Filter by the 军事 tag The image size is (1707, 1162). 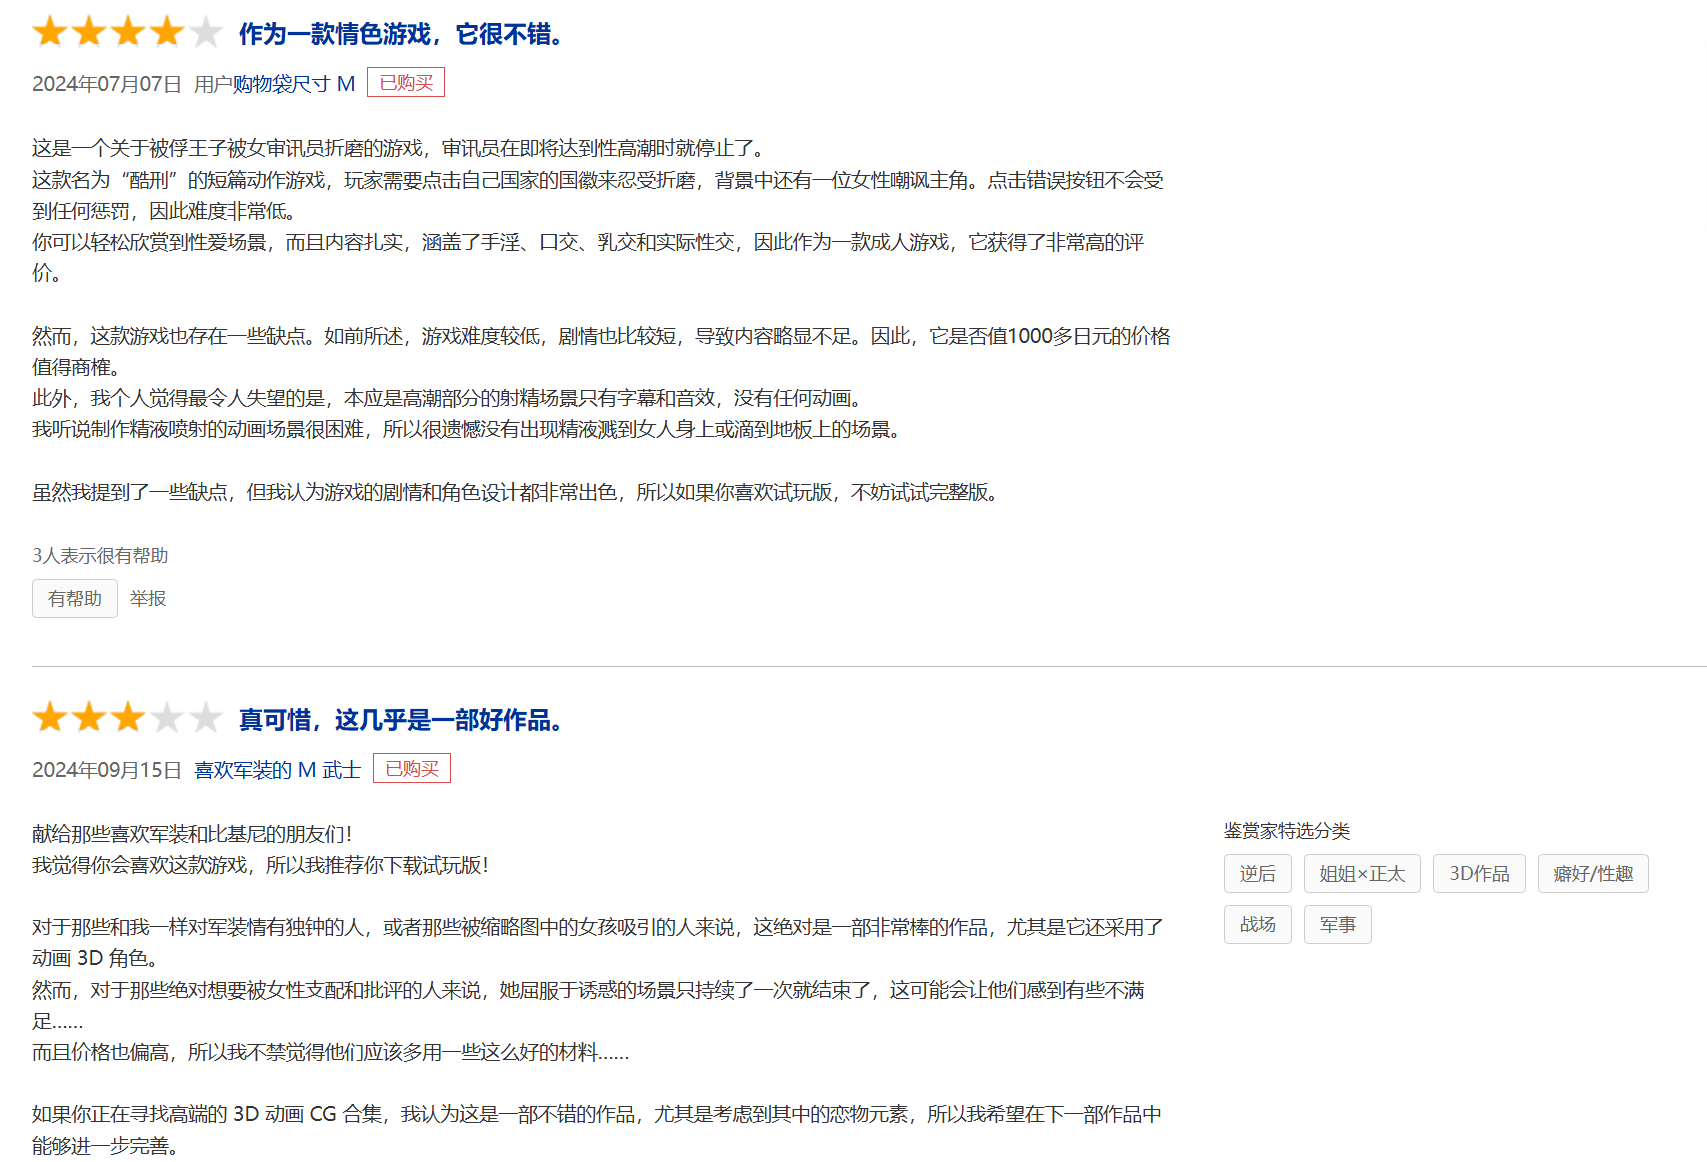coord(1337,925)
